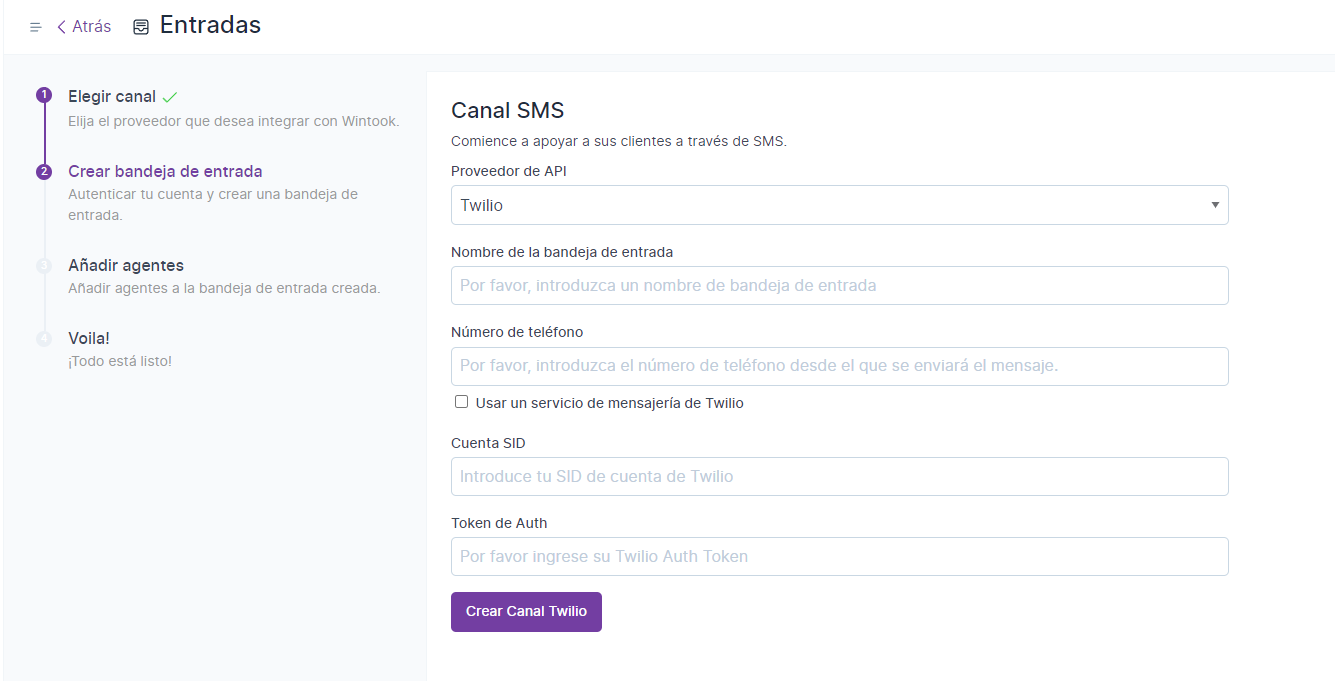Select the Añadir agentes step title

pyautogui.click(x=126, y=265)
